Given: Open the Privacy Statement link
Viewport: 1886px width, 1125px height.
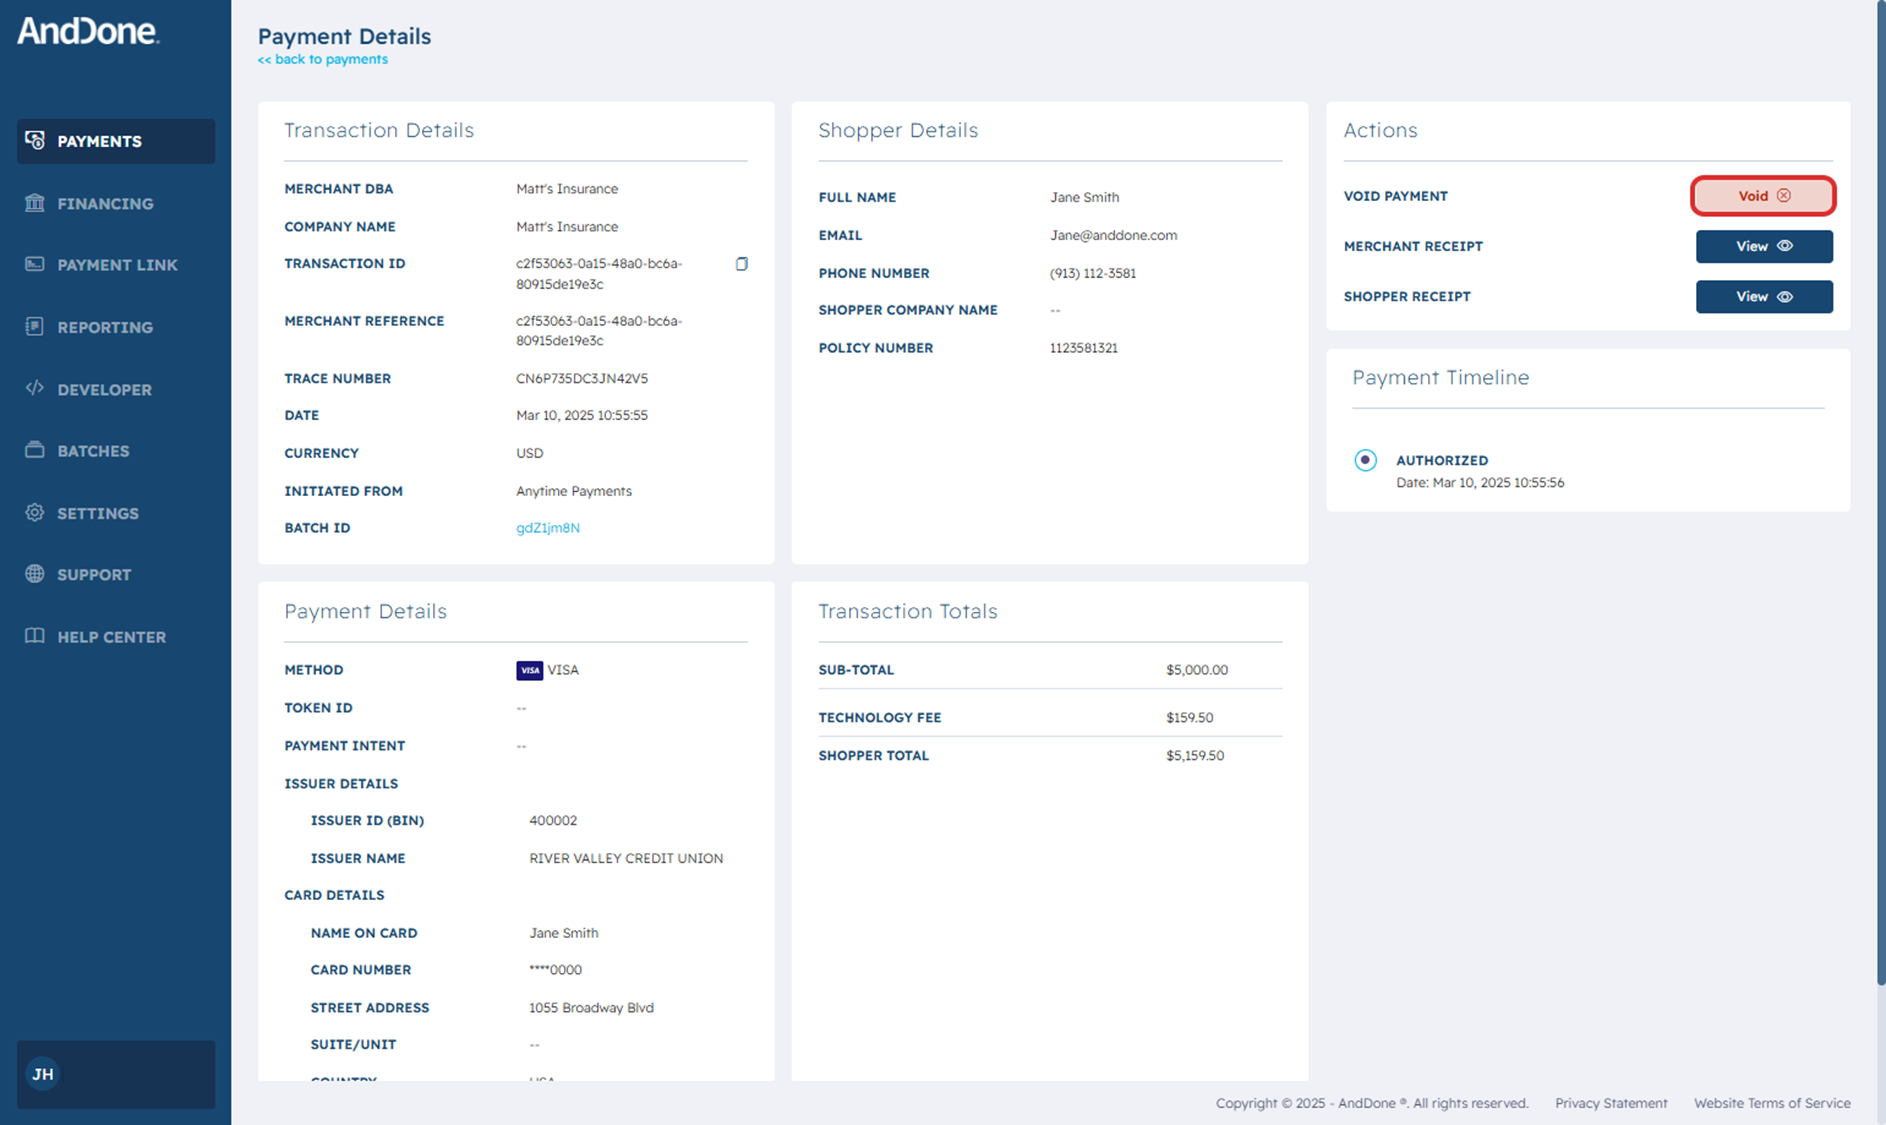Looking at the screenshot, I should click(1610, 1103).
